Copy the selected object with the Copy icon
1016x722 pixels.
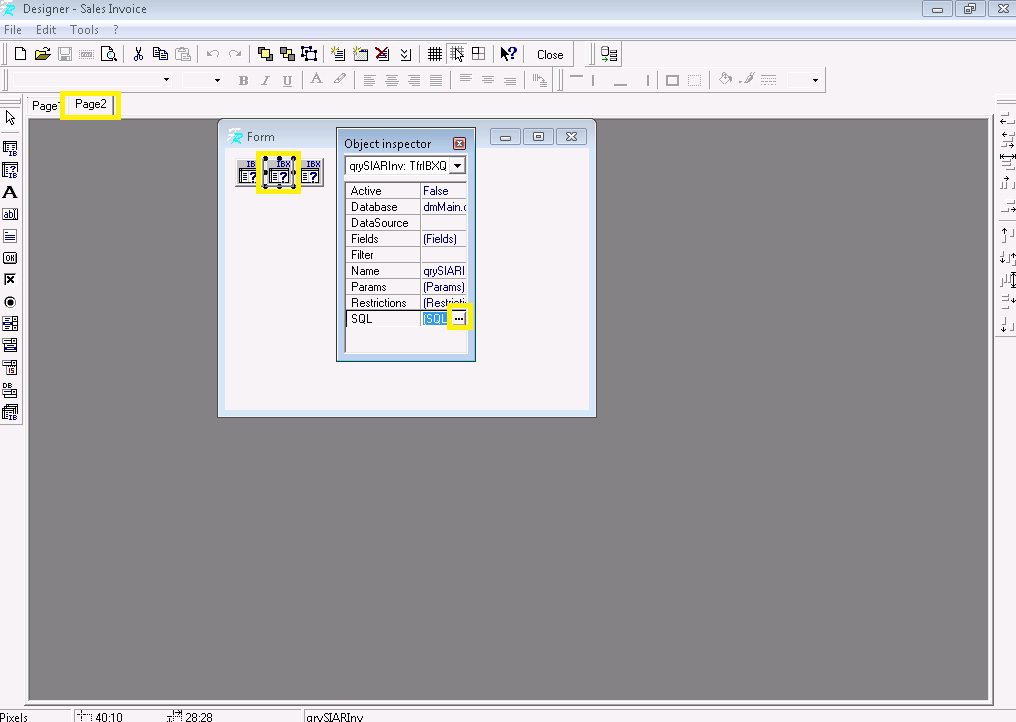pos(160,54)
